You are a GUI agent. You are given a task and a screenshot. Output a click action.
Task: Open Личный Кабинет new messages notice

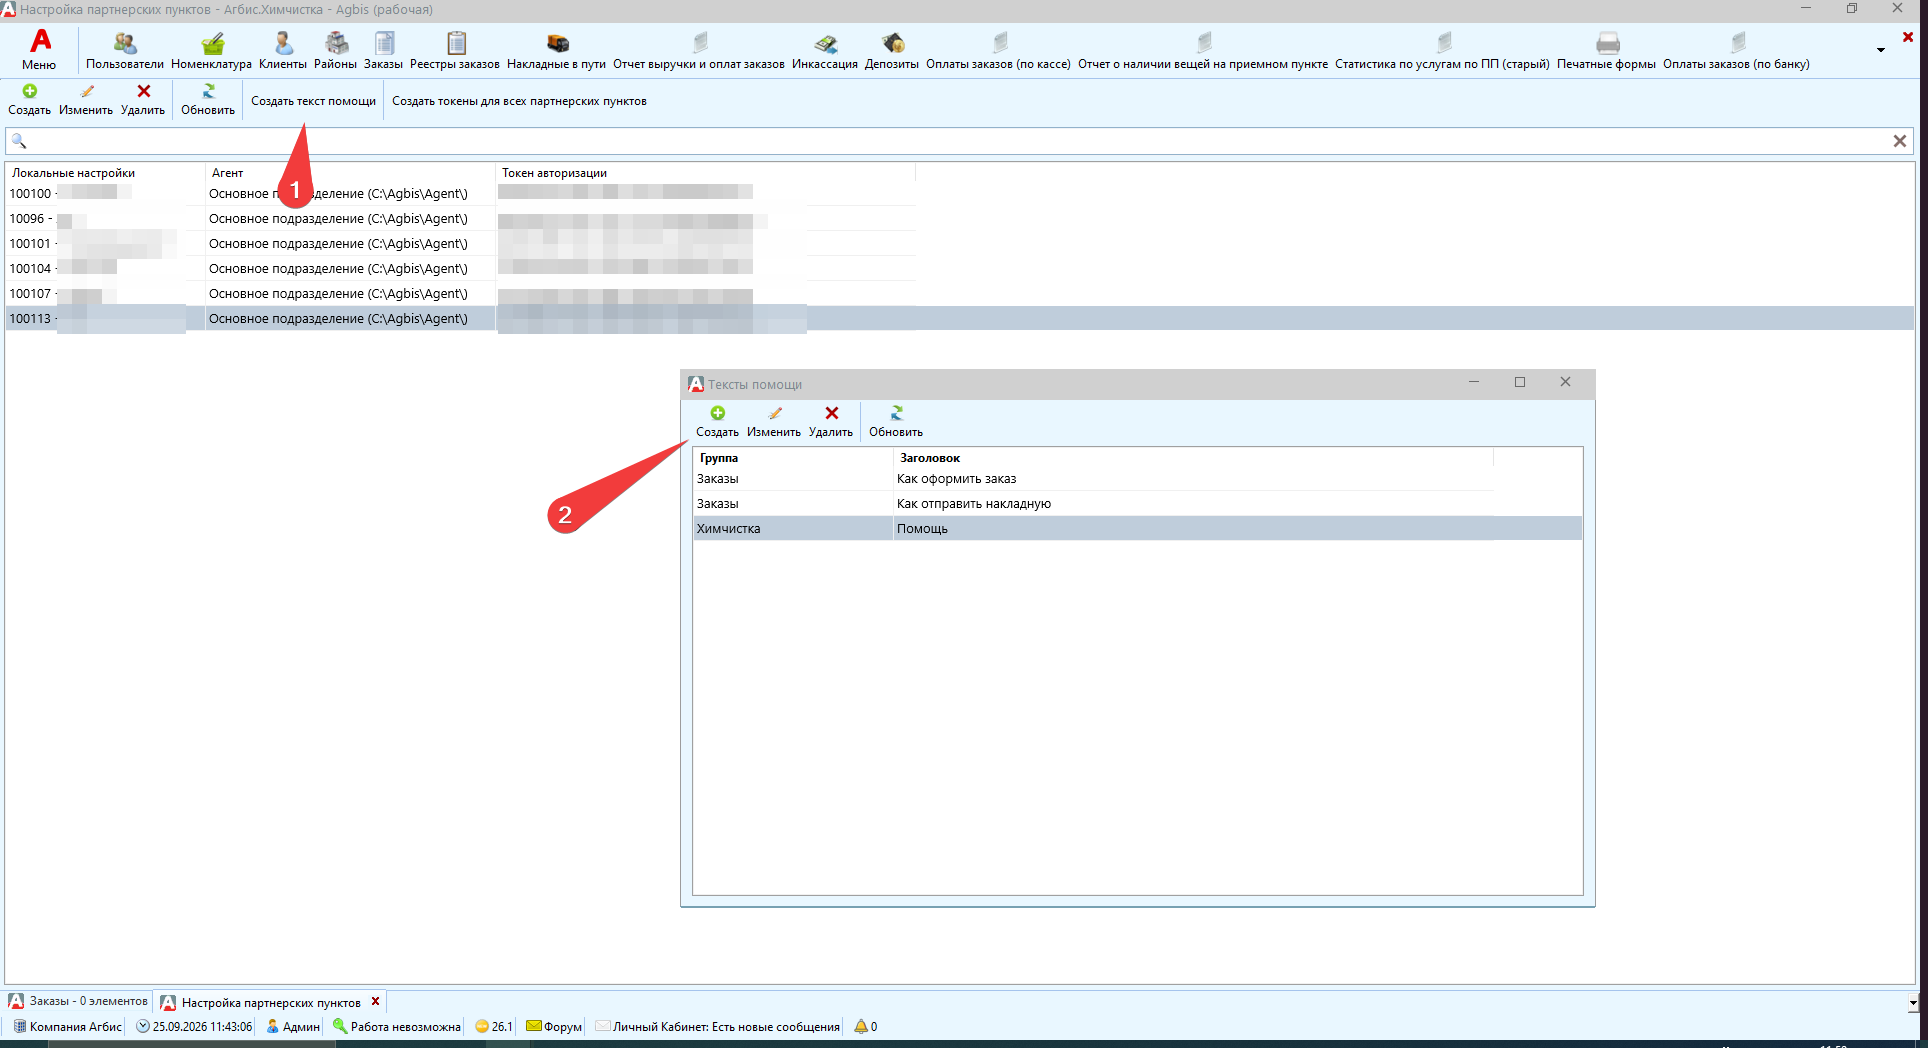point(717,1027)
